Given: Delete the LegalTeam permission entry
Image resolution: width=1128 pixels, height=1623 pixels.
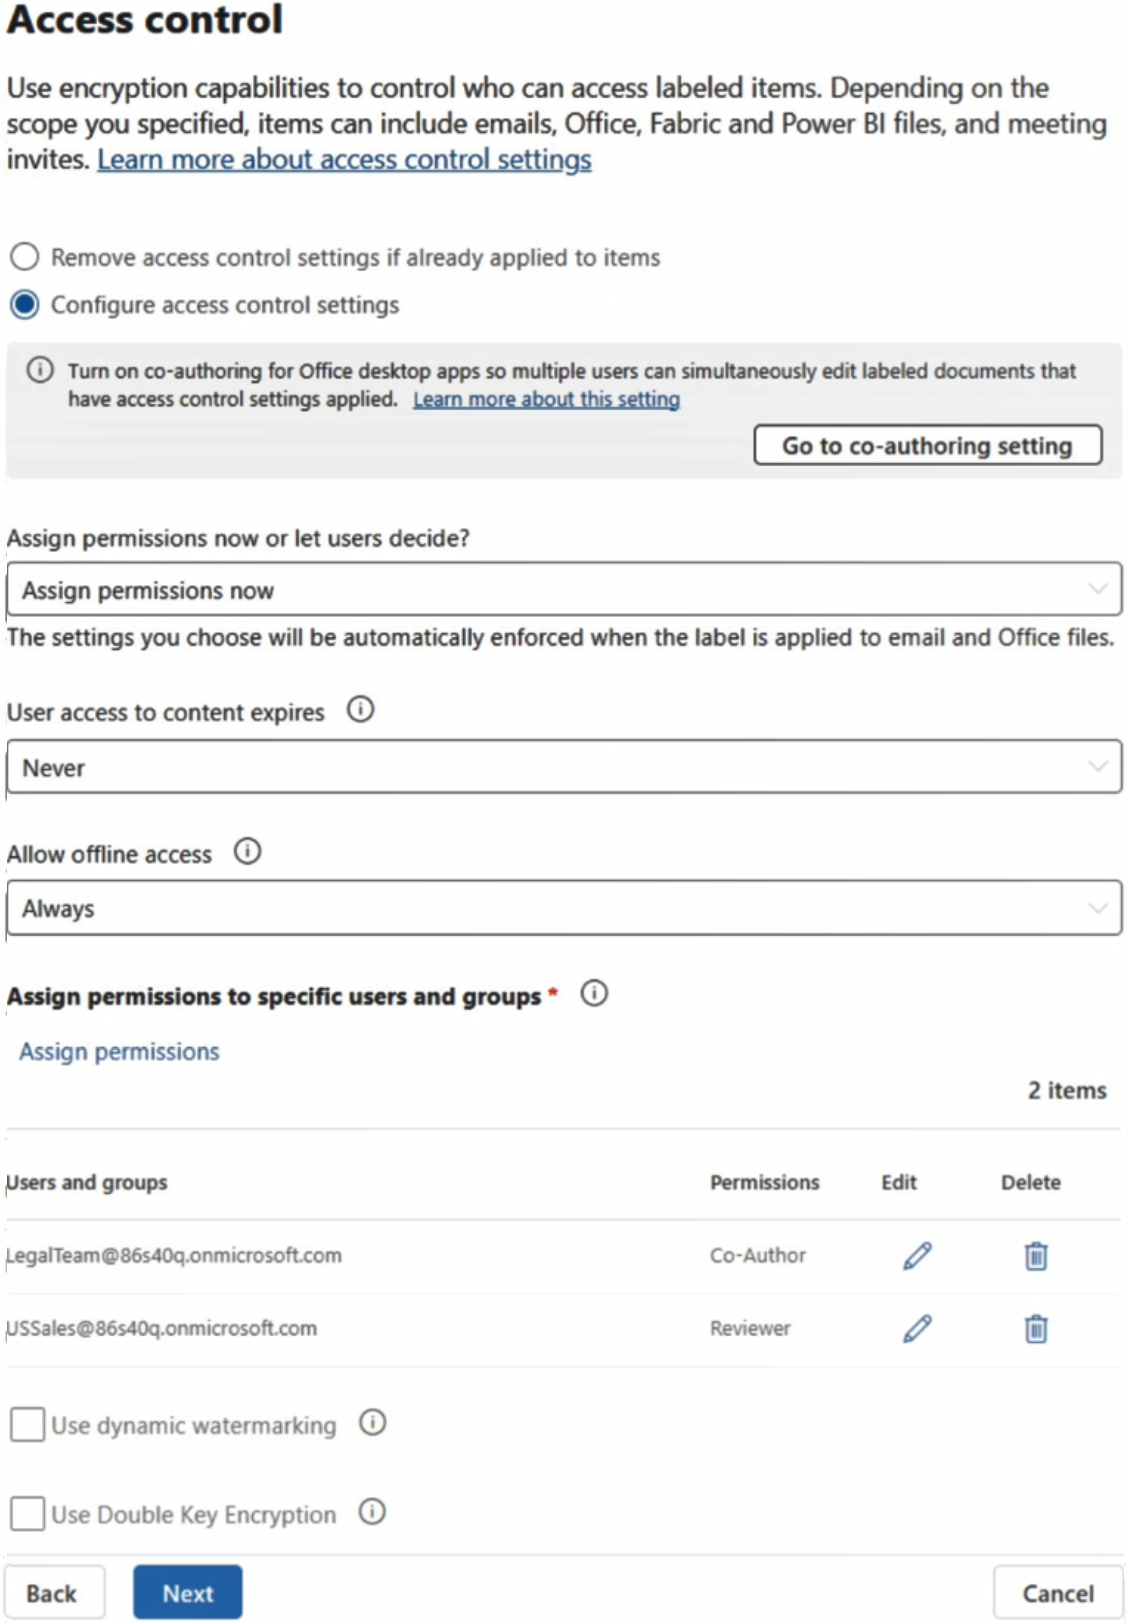Looking at the screenshot, I should [1036, 1256].
